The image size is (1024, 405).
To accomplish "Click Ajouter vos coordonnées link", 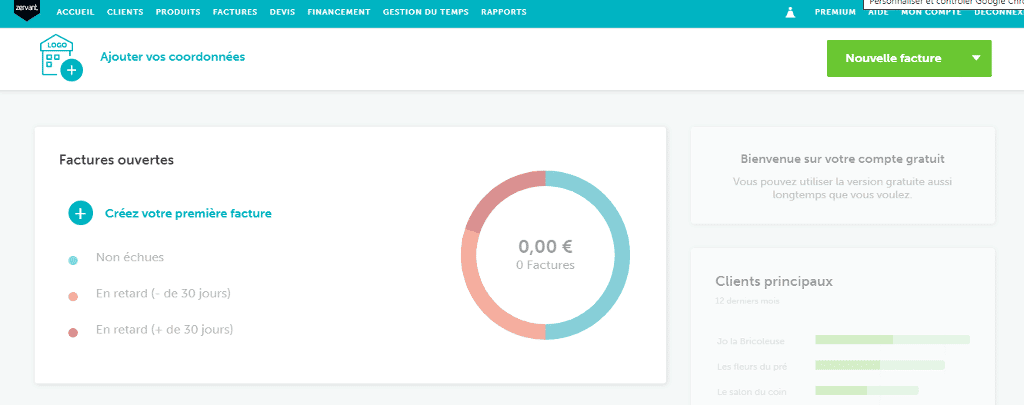I will pos(172,57).
